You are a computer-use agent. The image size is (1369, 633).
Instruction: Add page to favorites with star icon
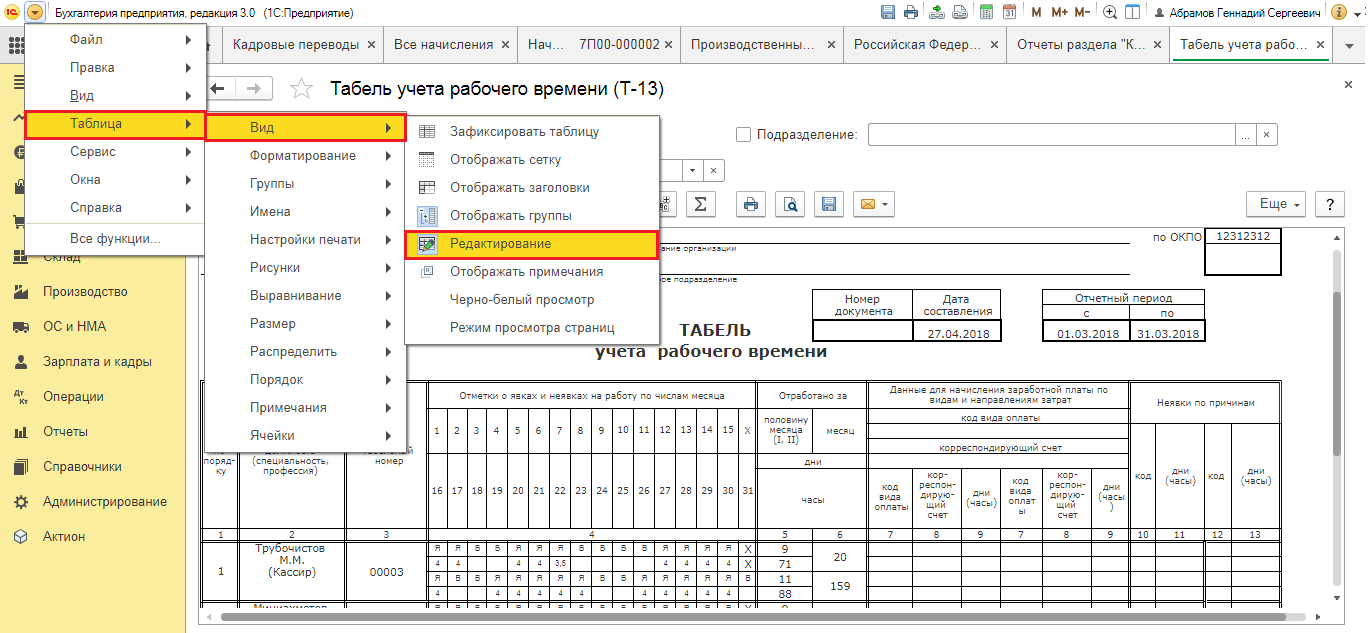tap(301, 90)
